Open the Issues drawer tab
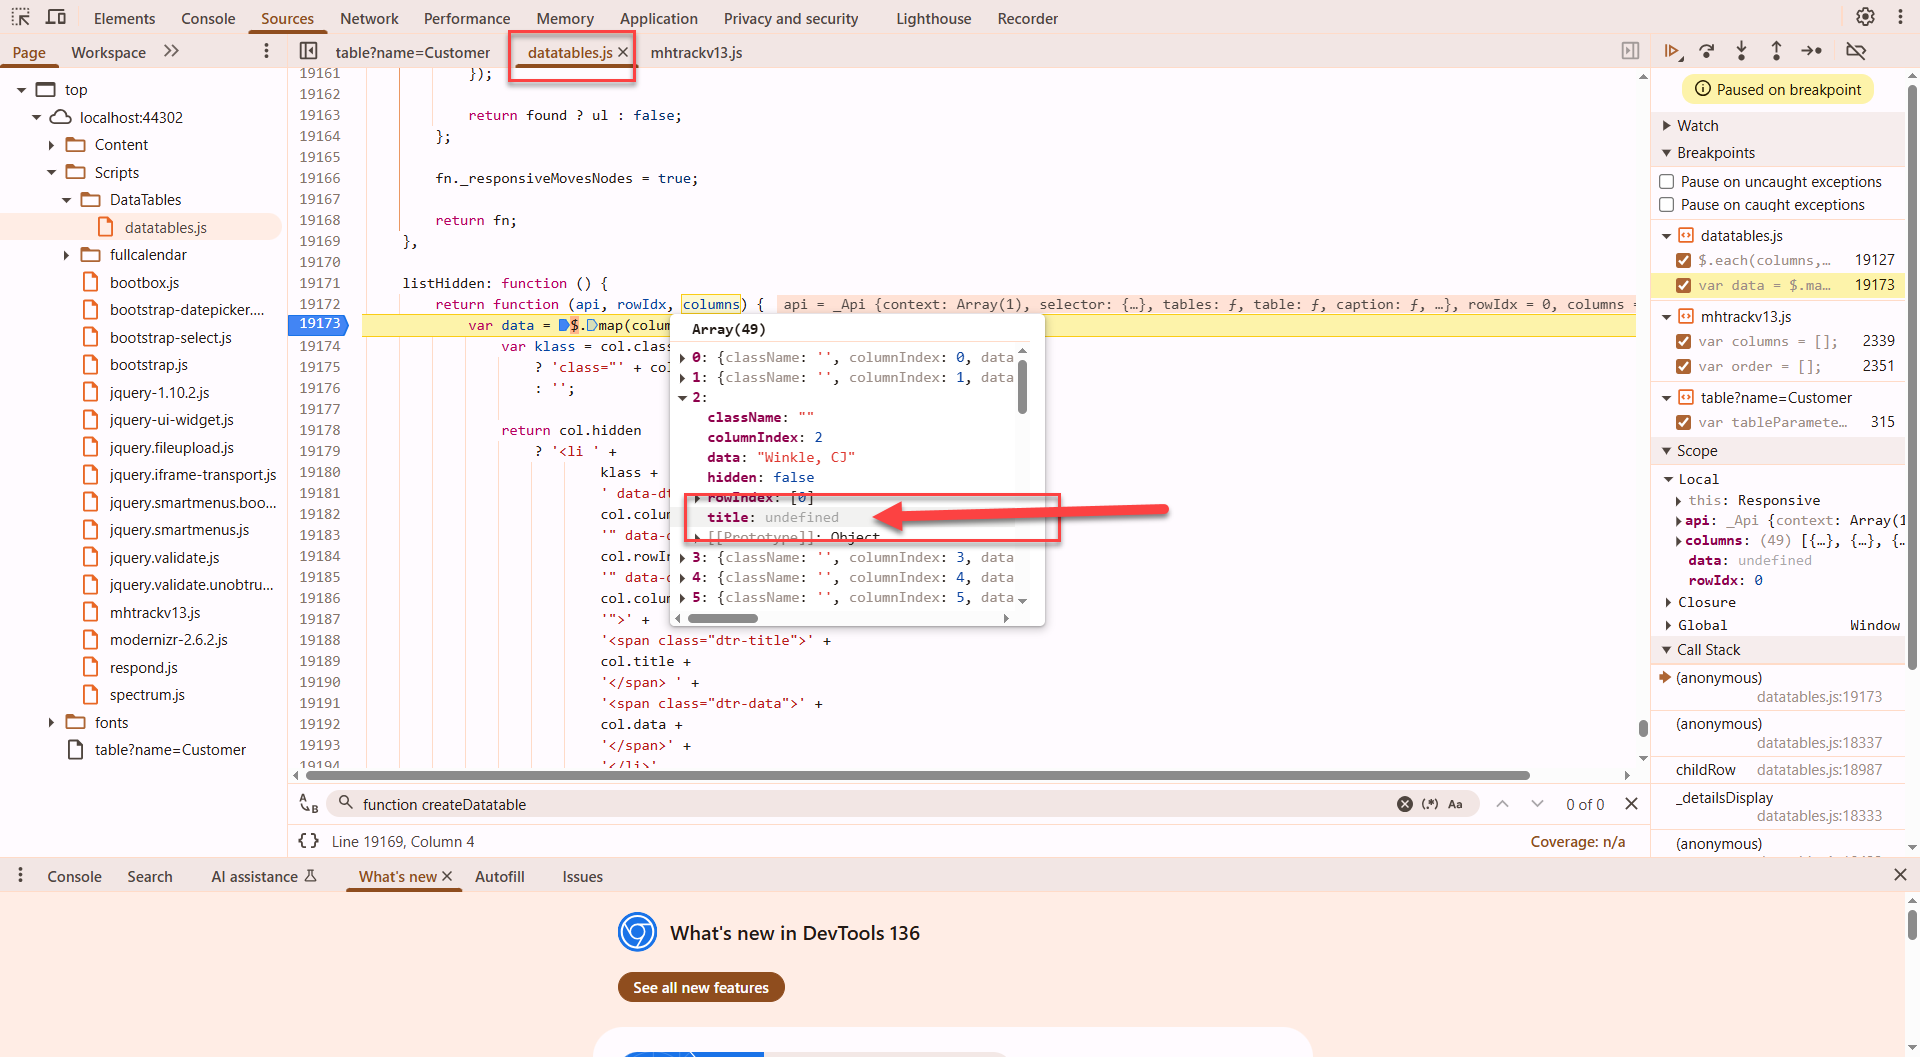The height and width of the screenshot is (1057, 1920). pos(582,876)
